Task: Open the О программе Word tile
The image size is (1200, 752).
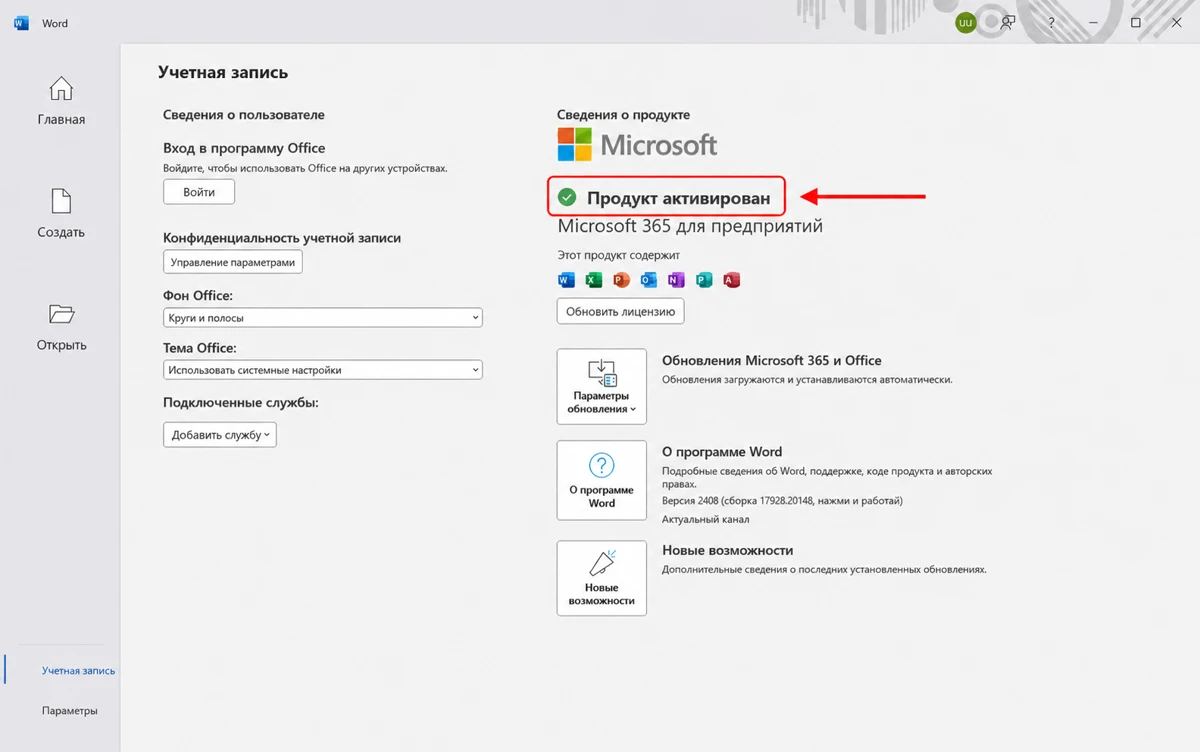Action: 602,480
